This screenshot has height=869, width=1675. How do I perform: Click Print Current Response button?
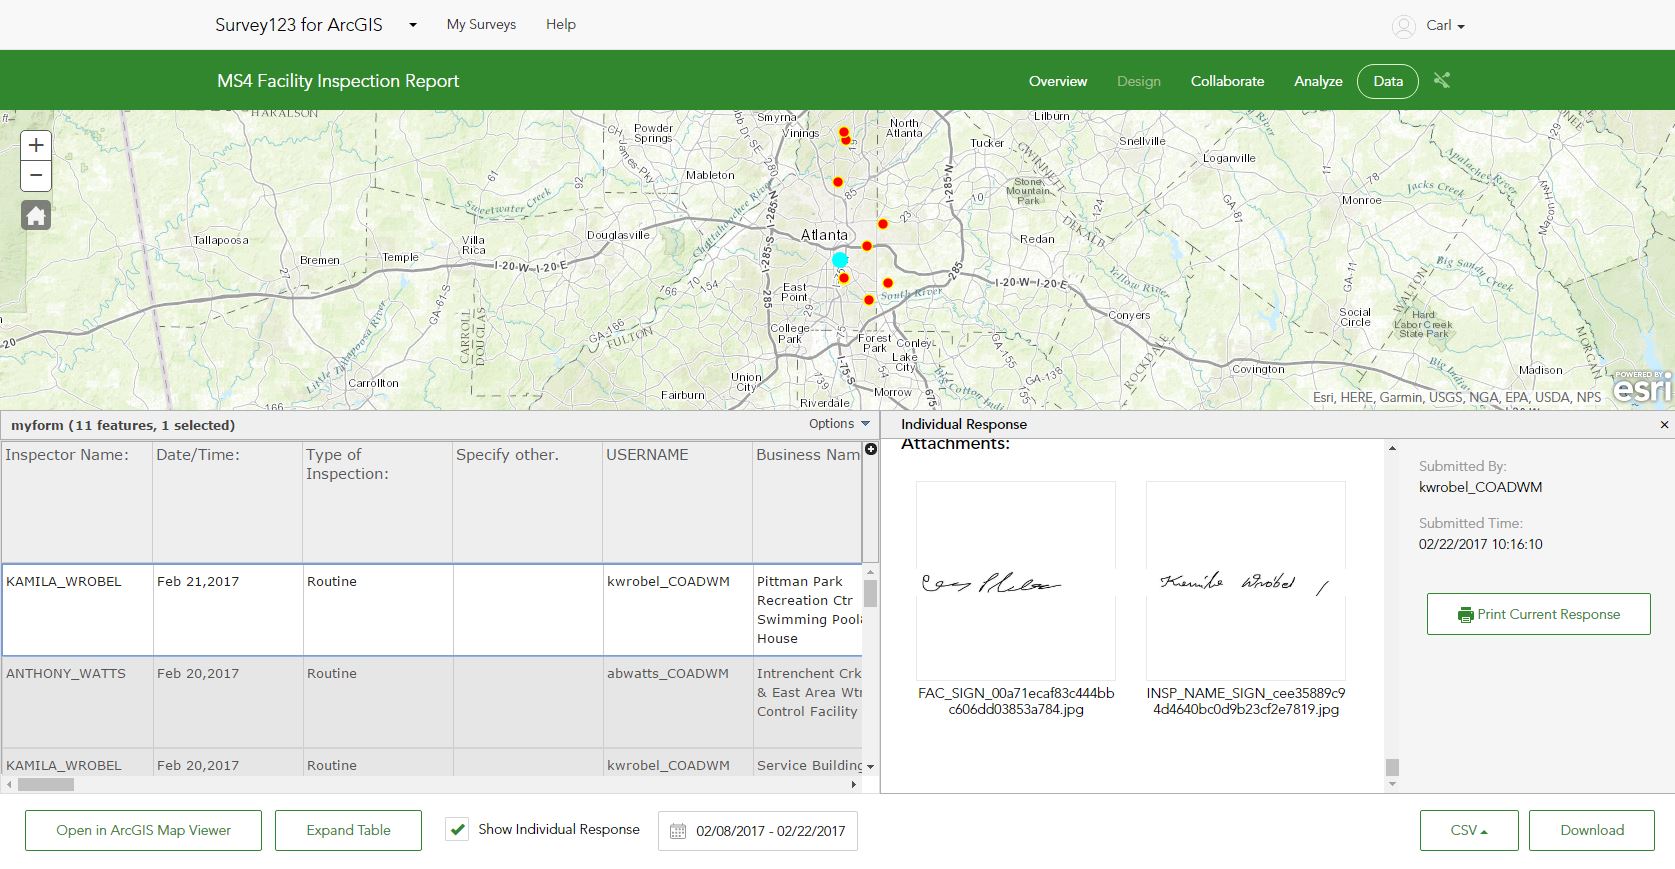[1538, 614]
